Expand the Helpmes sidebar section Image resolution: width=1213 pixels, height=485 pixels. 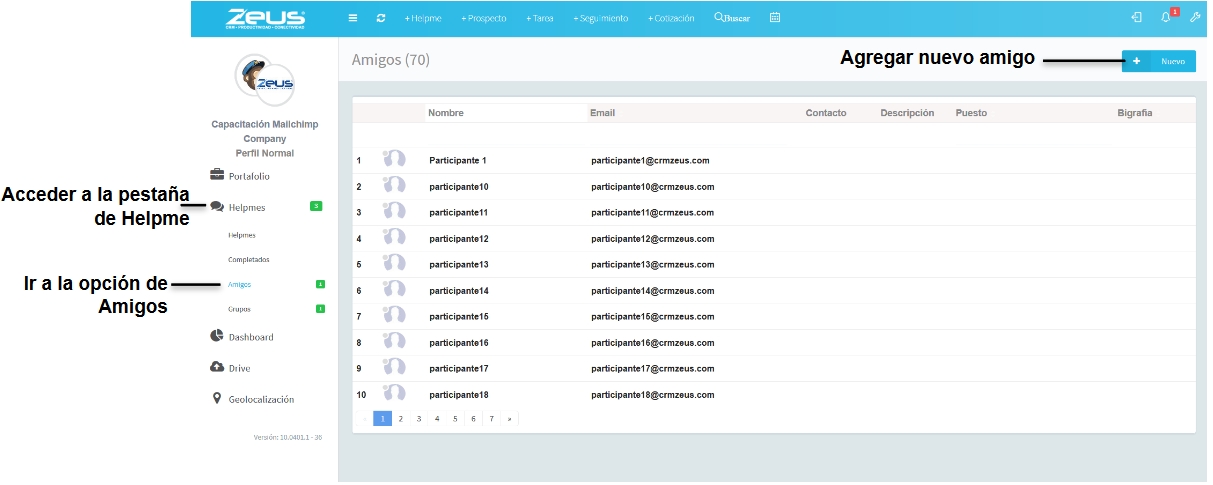point(246,207)
